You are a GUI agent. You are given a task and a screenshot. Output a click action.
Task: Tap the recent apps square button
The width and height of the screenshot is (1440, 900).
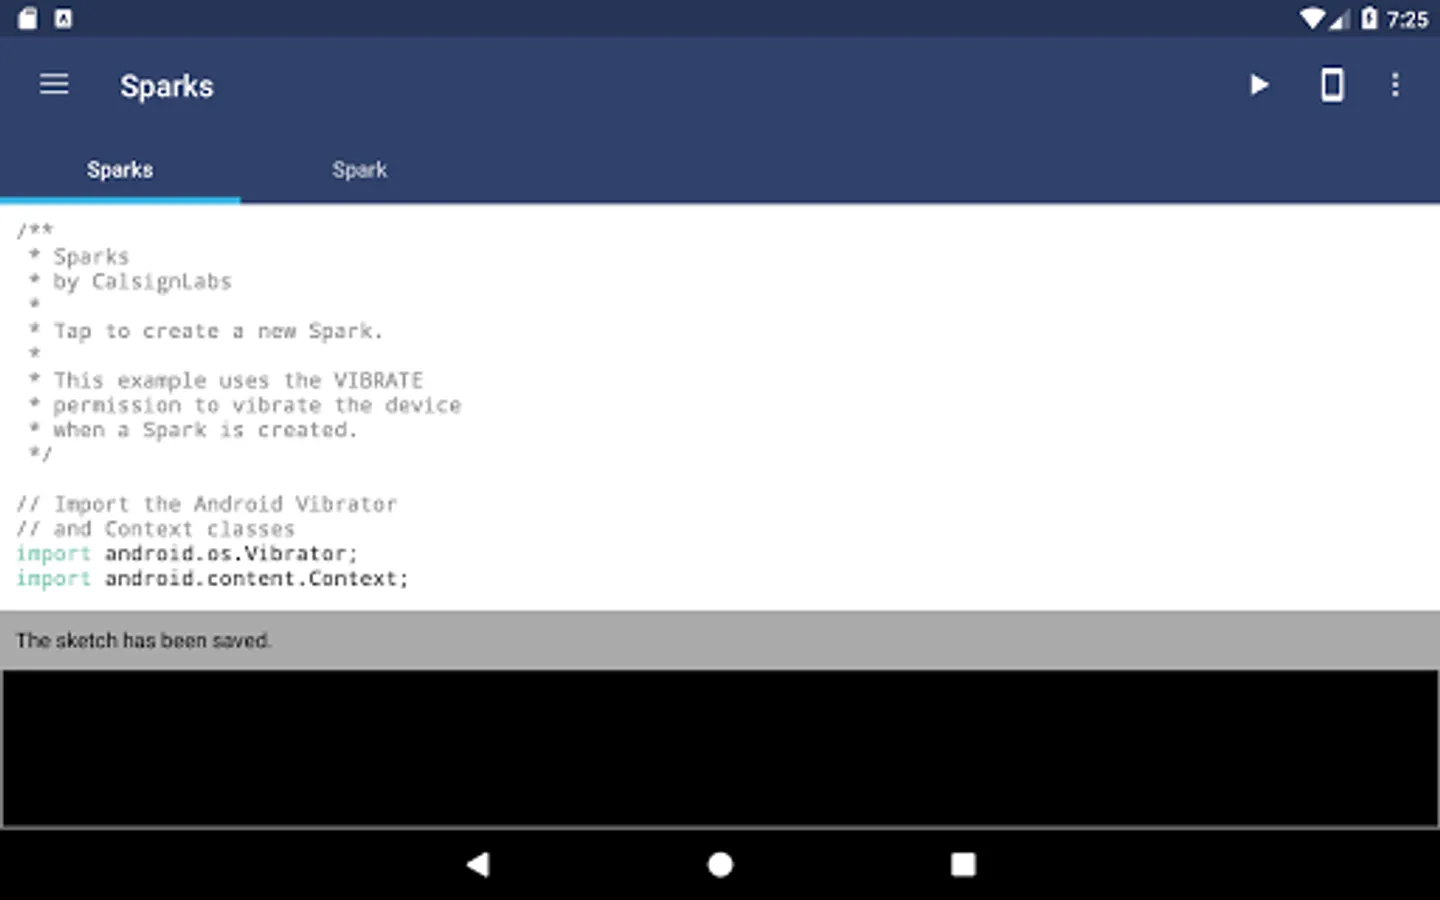(x=963, y=864)
